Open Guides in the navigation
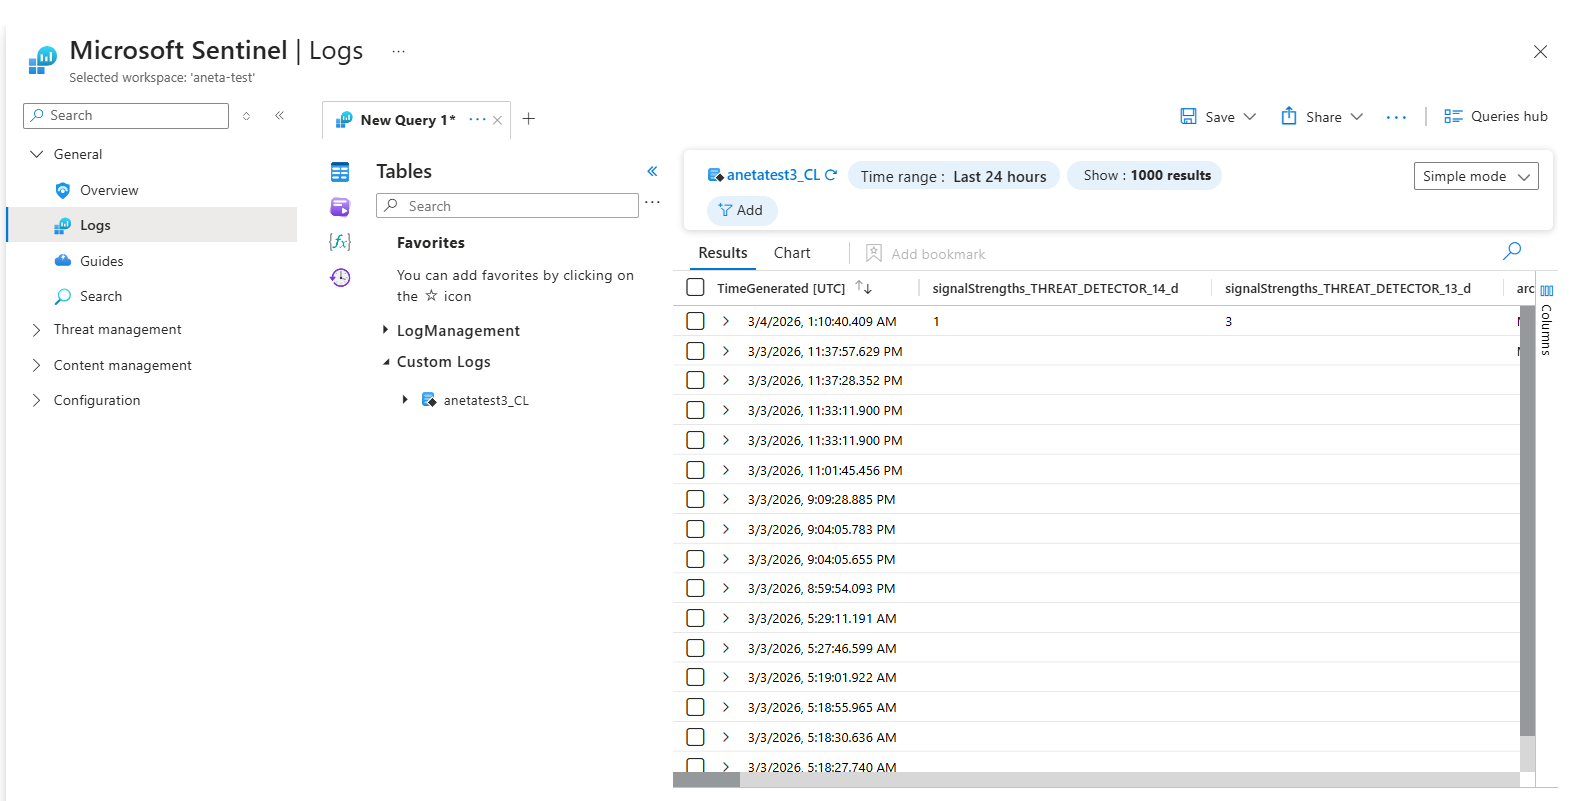 click(101, 261)
